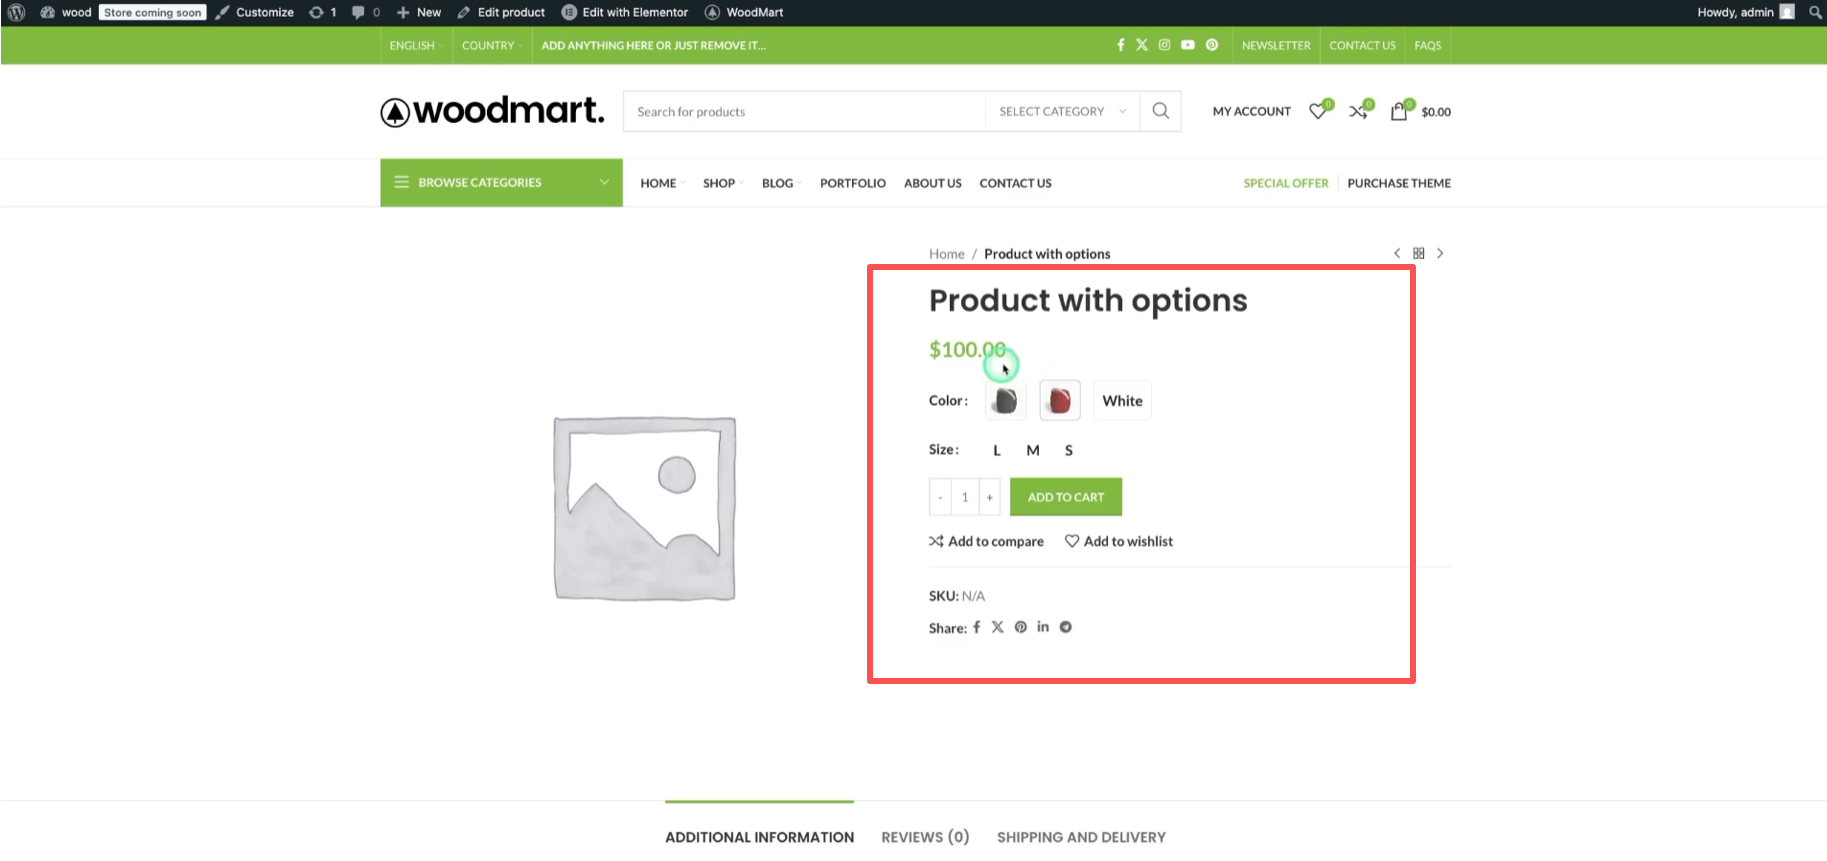Share product on Pinterest

[1020, 627]
